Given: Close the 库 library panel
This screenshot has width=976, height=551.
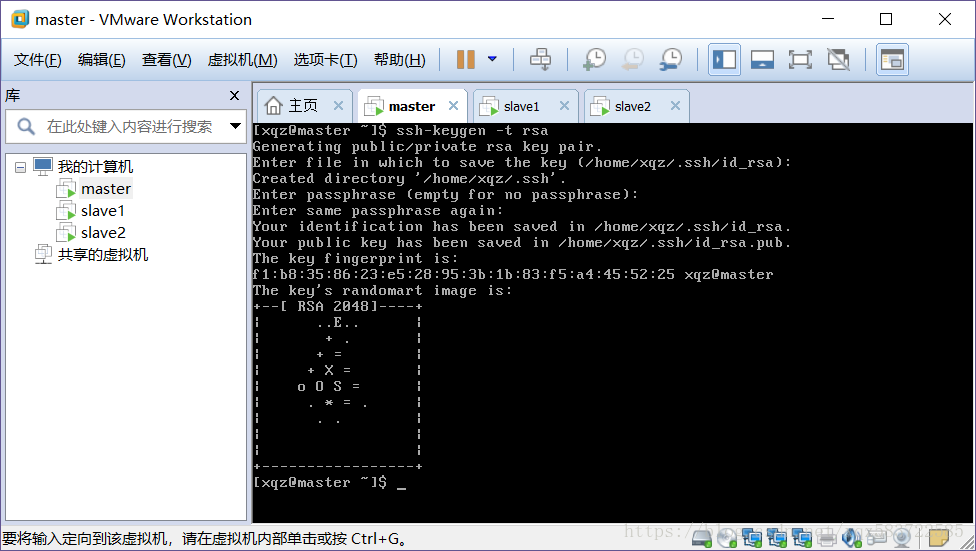Looking at the screenshot, I should point(234,95).
